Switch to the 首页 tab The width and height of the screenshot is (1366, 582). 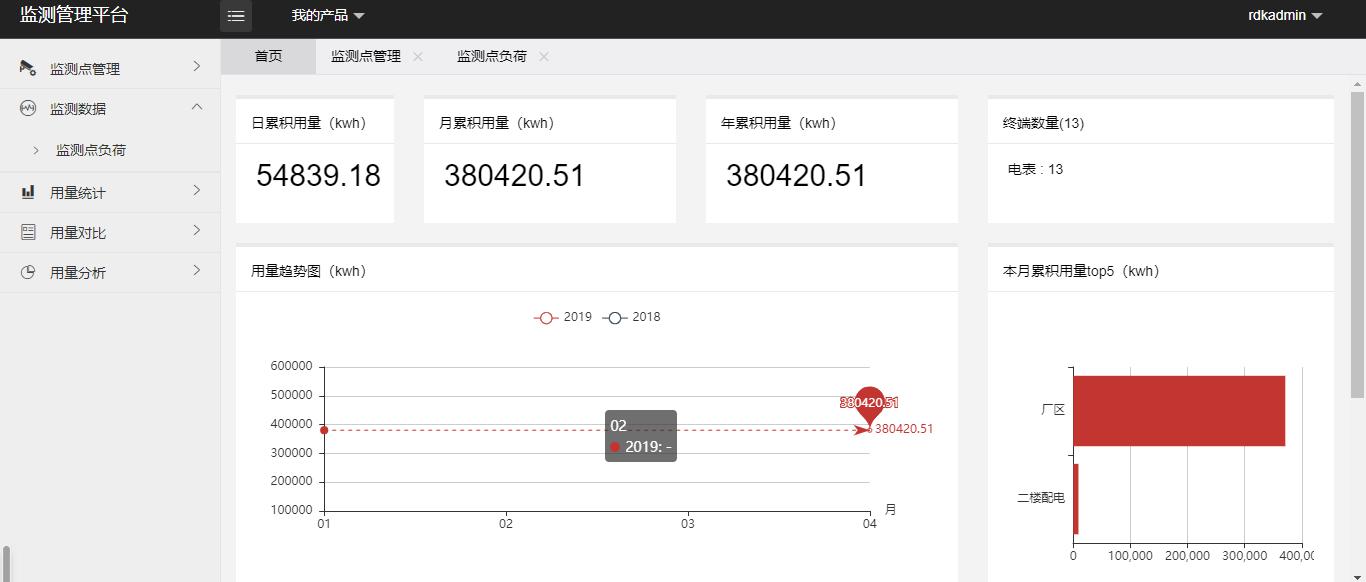(x=268, y=57)
